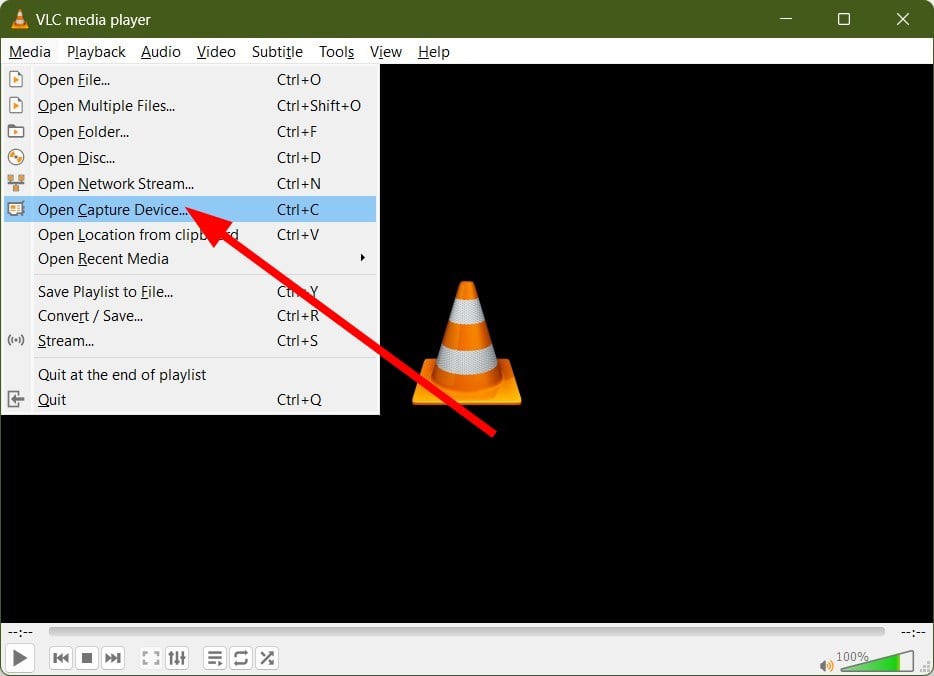Viewport: 934px width, 676px height.
Task: Click the large VLC cone in video area
Action: click(x=466, y=344)
